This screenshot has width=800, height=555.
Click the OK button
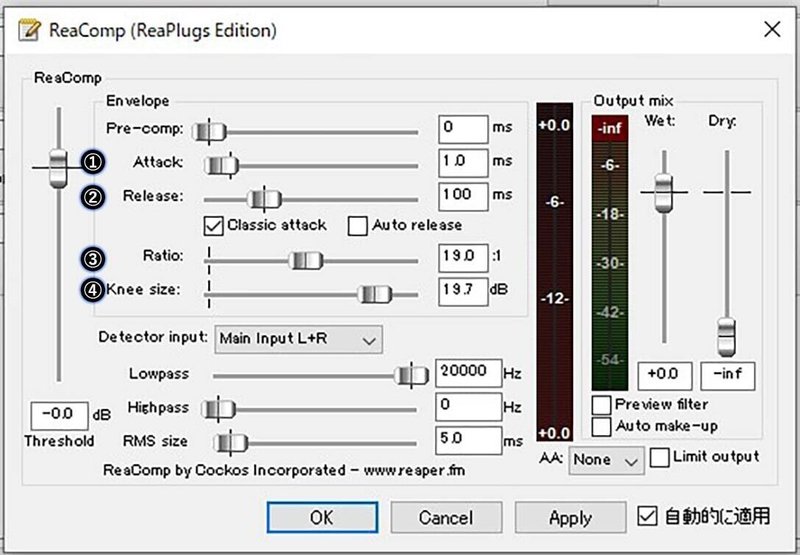coord(322,517)
